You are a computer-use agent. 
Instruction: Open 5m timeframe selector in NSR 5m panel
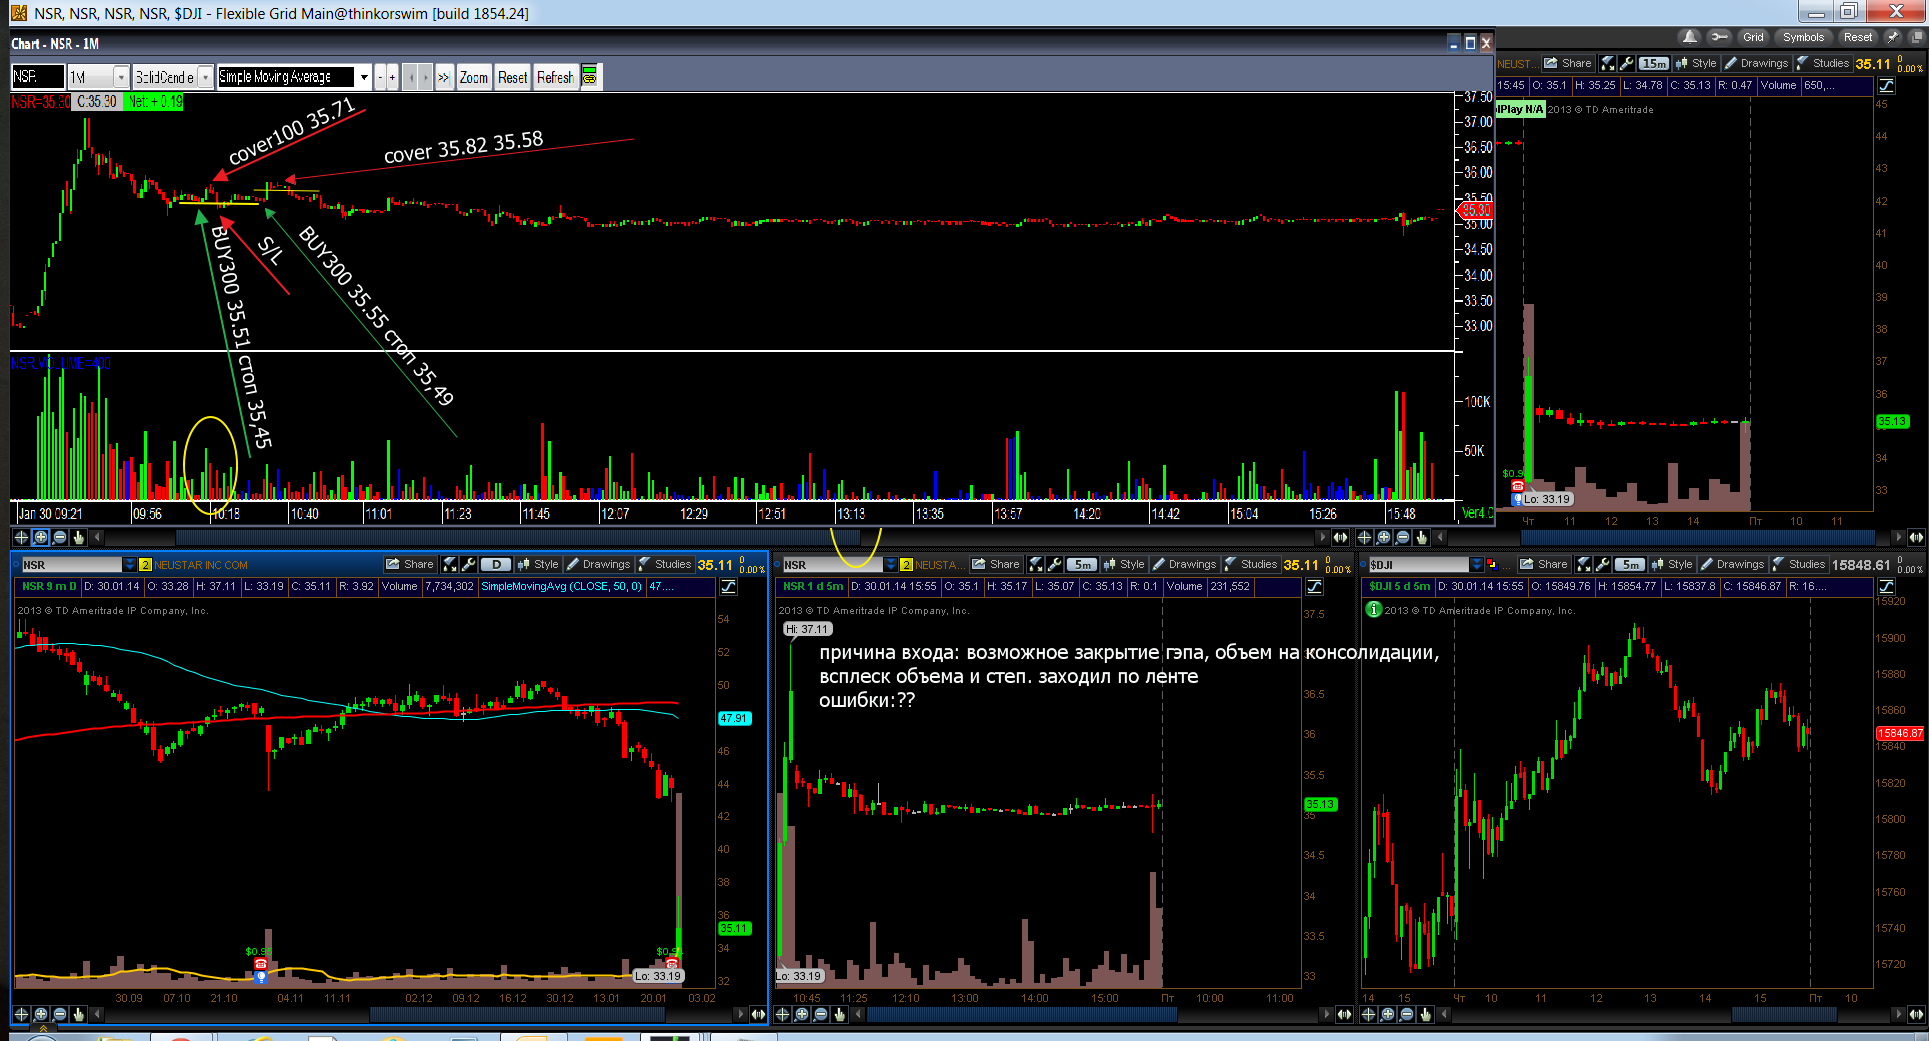(1082, 565)
